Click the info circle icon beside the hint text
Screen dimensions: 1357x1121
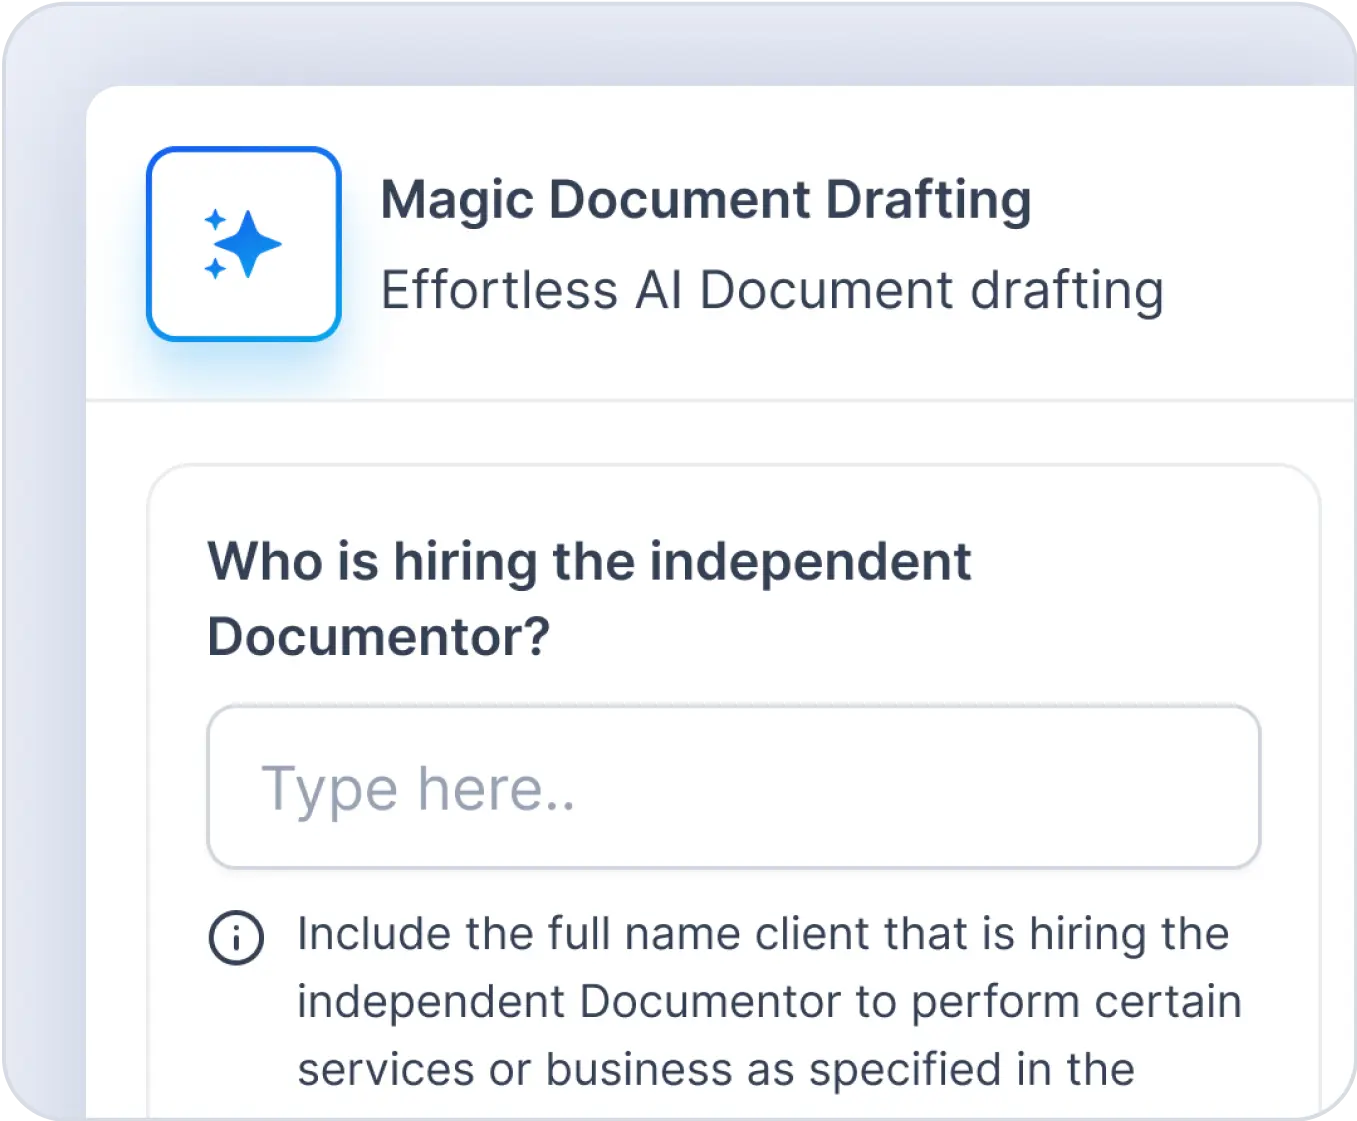point(235,938)
